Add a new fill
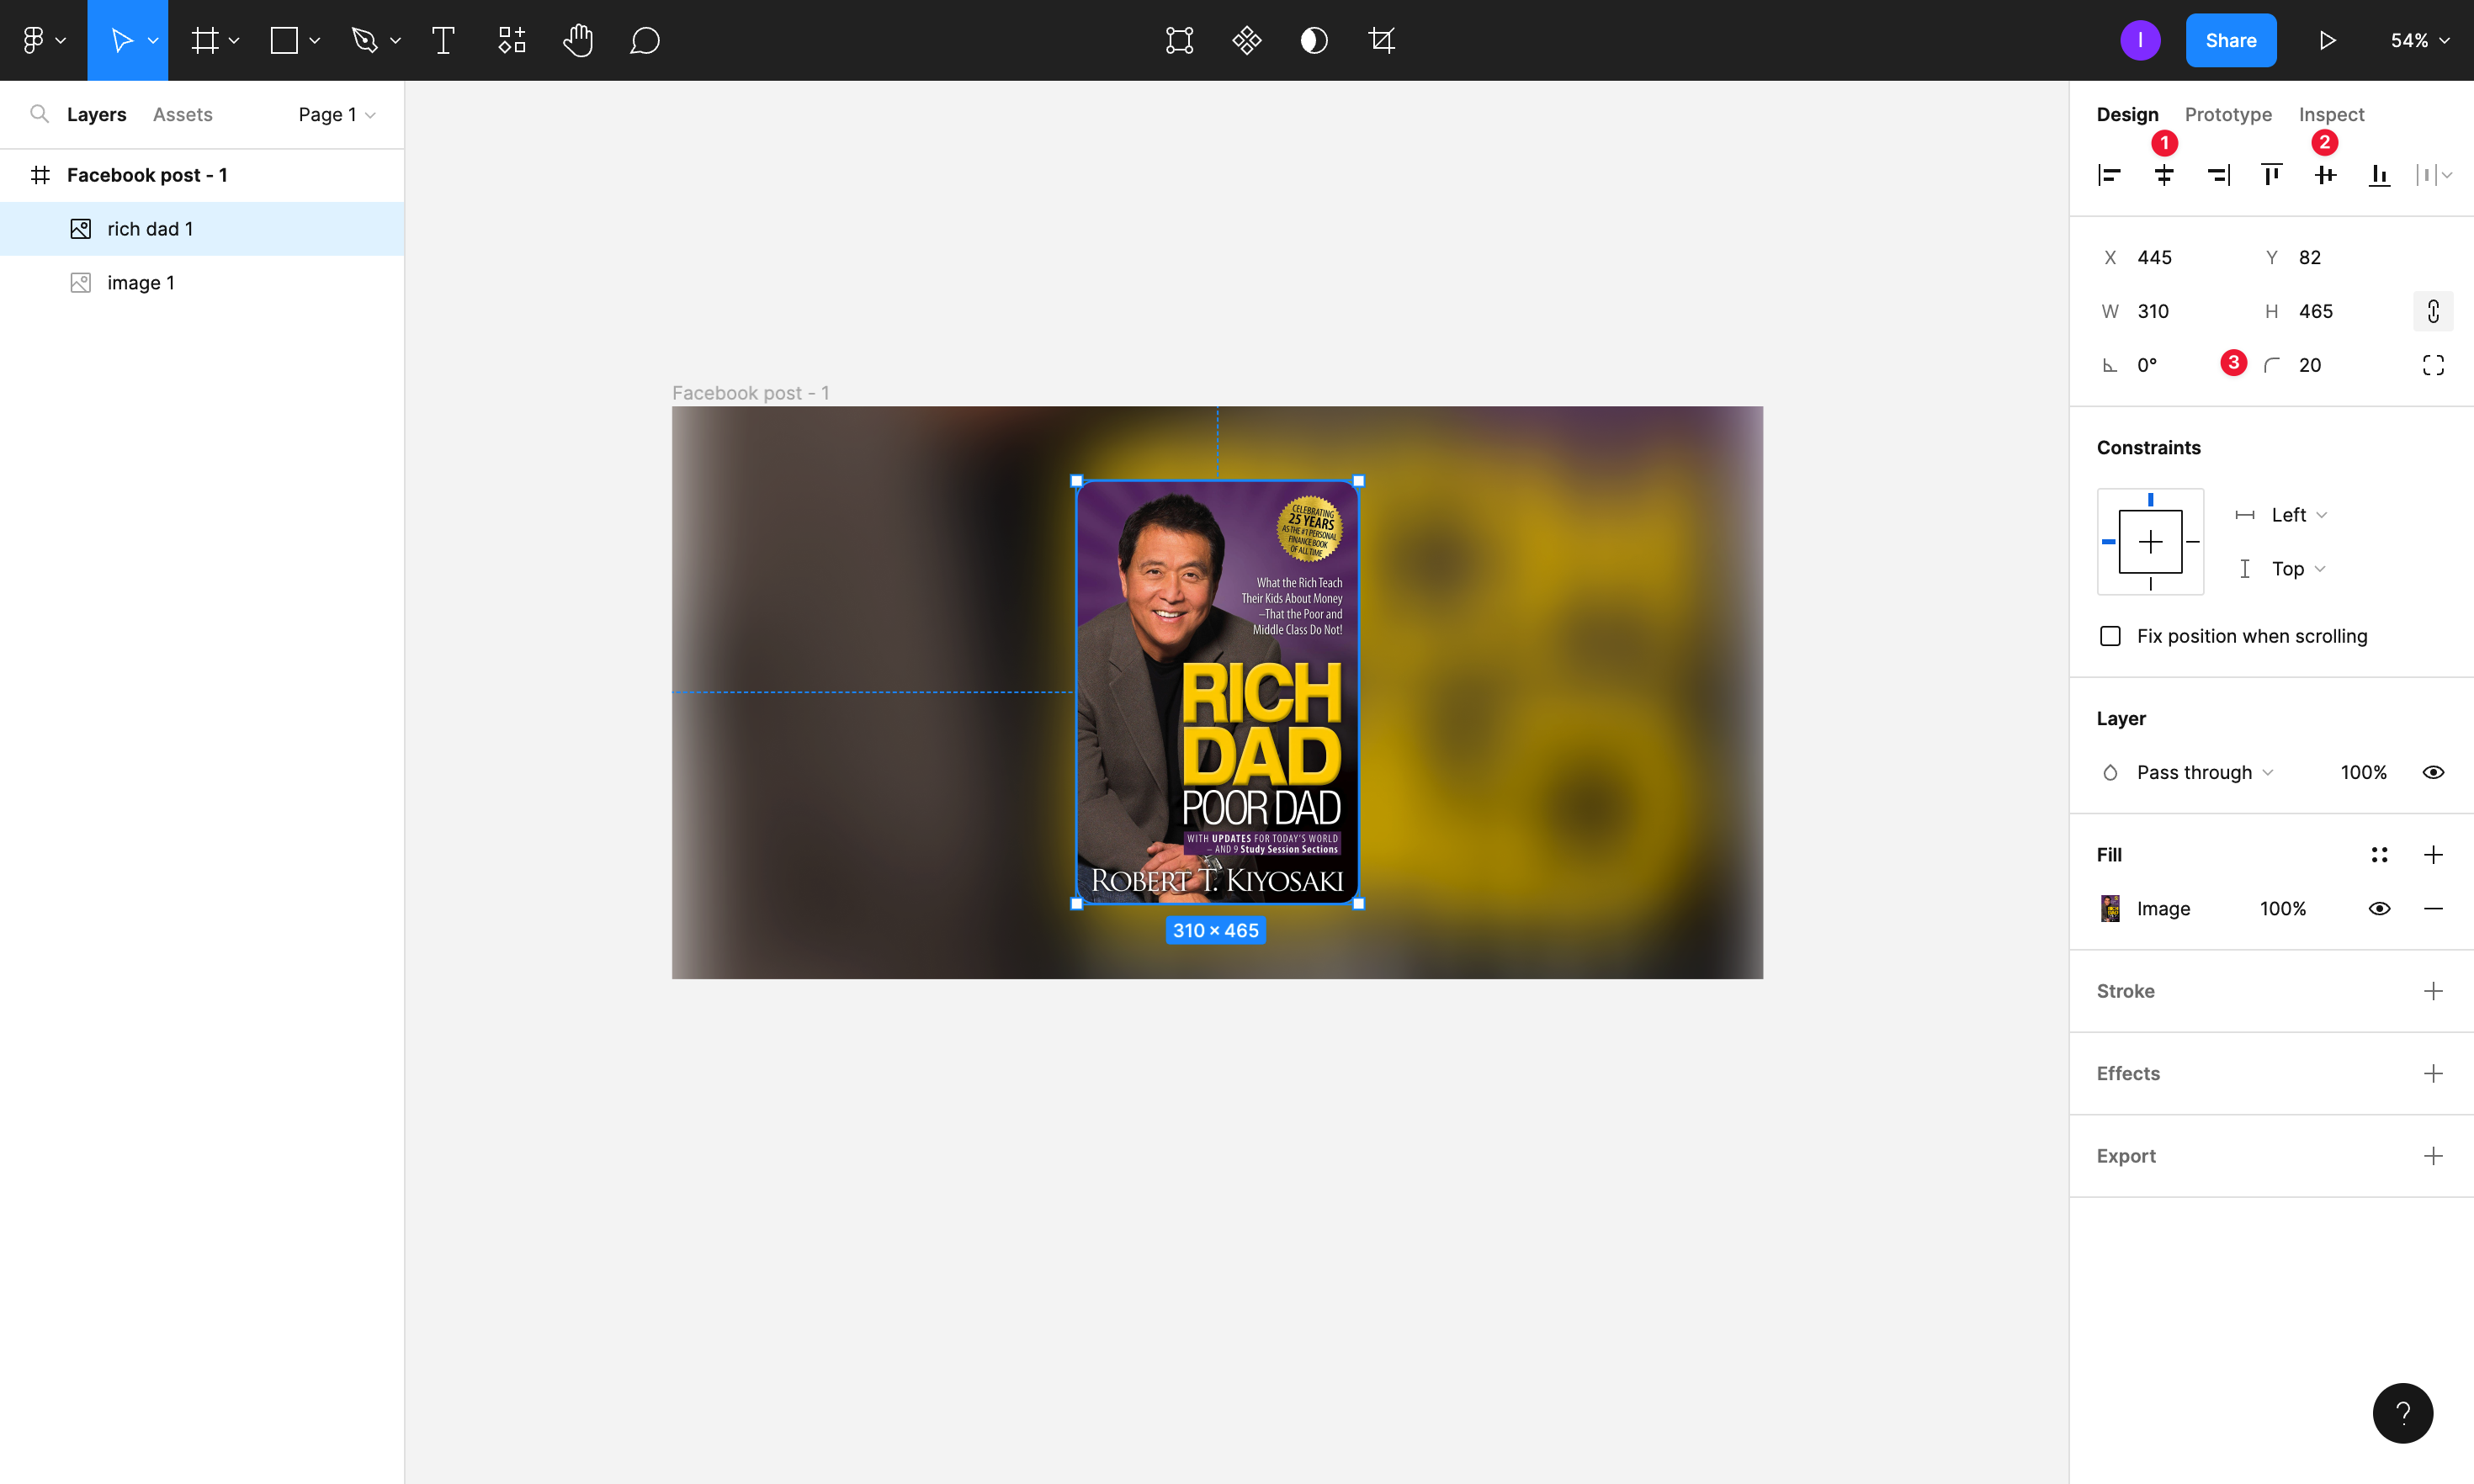 (x=2434, y=855)
